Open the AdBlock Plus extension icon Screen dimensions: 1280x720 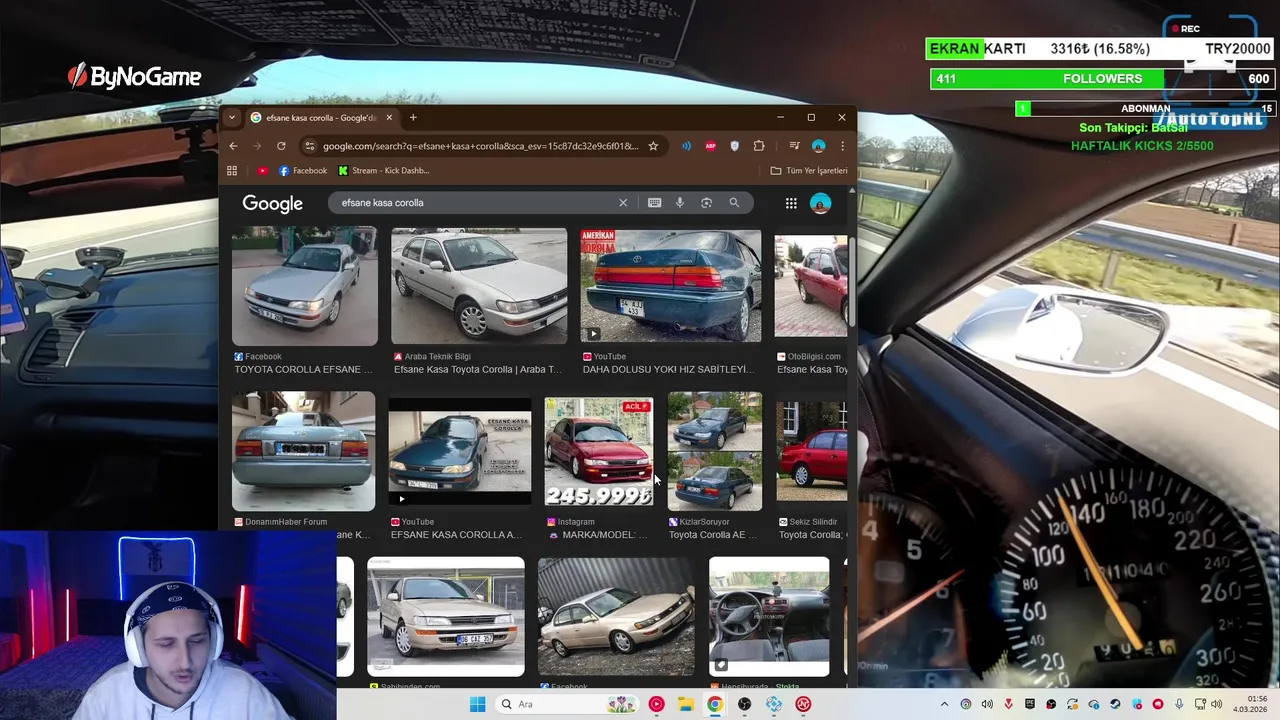click(x=711, y=146)
